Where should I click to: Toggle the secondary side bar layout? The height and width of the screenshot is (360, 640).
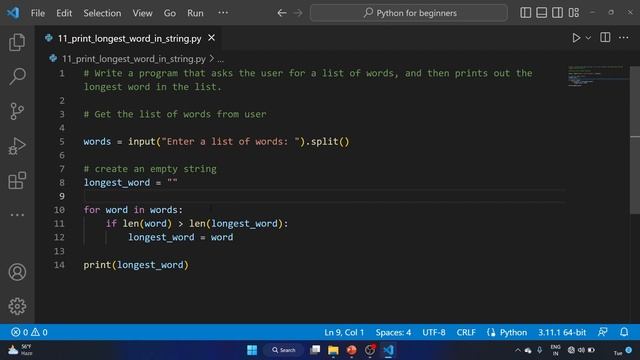click(558, 13)
